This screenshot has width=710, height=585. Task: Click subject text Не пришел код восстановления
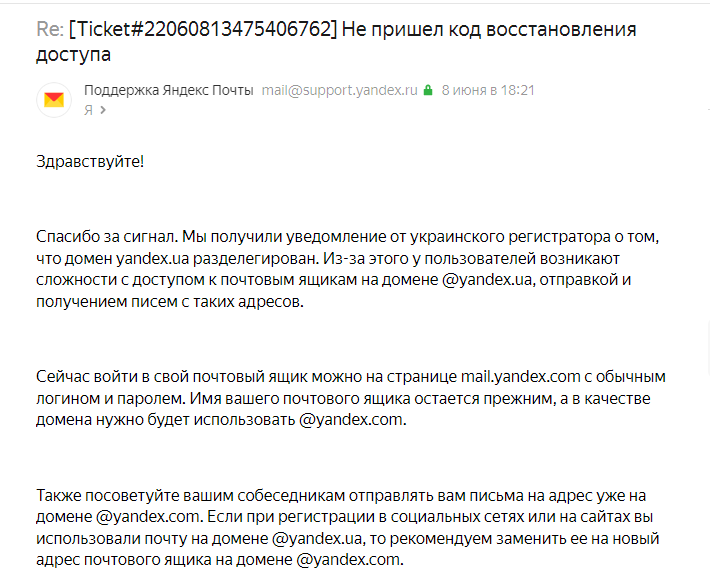tap(489, 29)
